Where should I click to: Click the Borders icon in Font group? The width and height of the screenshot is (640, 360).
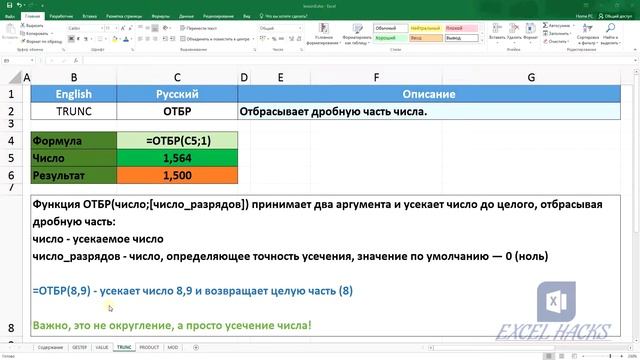[100, 39]
